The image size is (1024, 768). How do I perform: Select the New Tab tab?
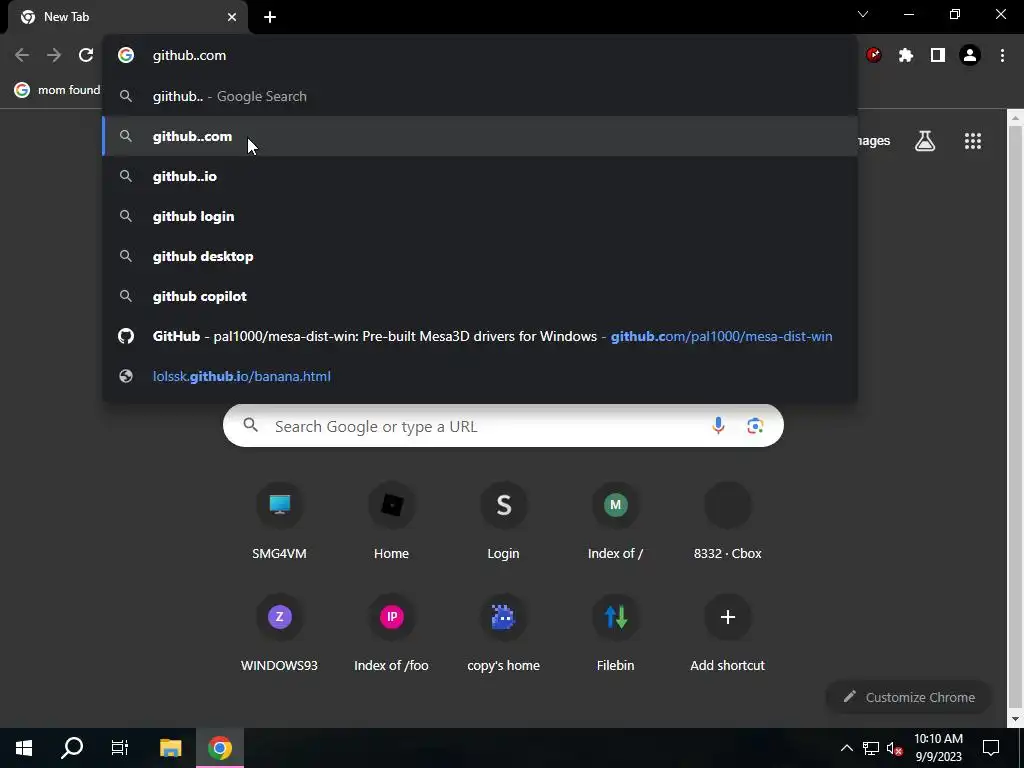[x=128, y=17]
